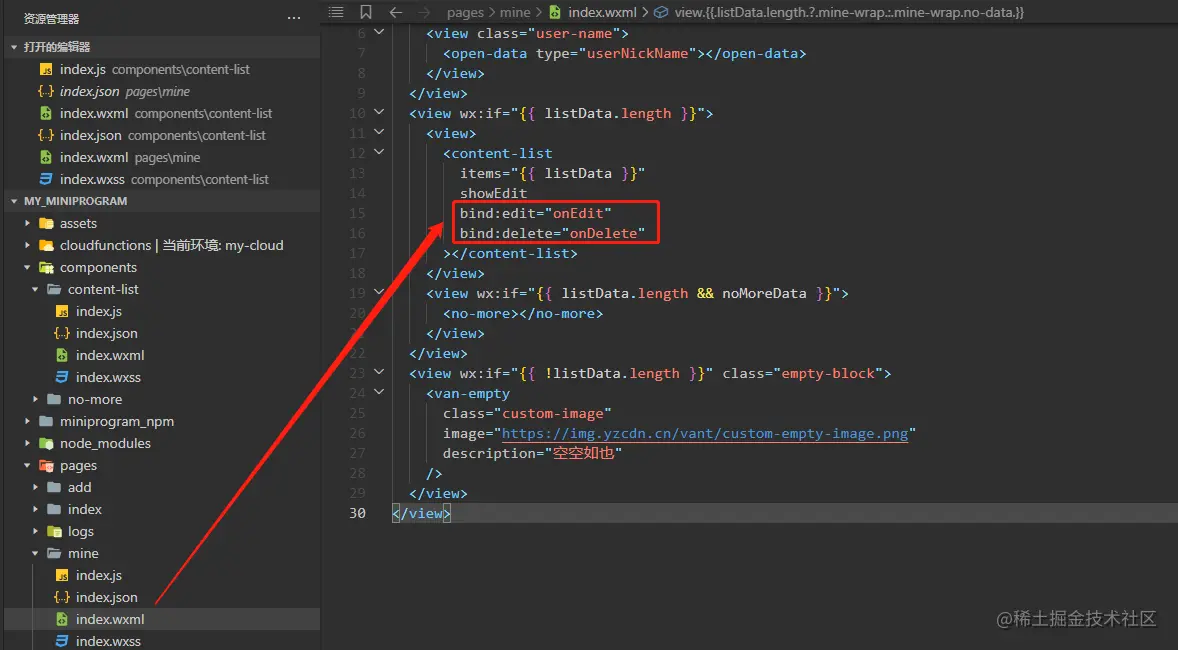Go back with the left arrow icon
Image resolution: width=1178 pixels, height=650 pixels.
396,12
